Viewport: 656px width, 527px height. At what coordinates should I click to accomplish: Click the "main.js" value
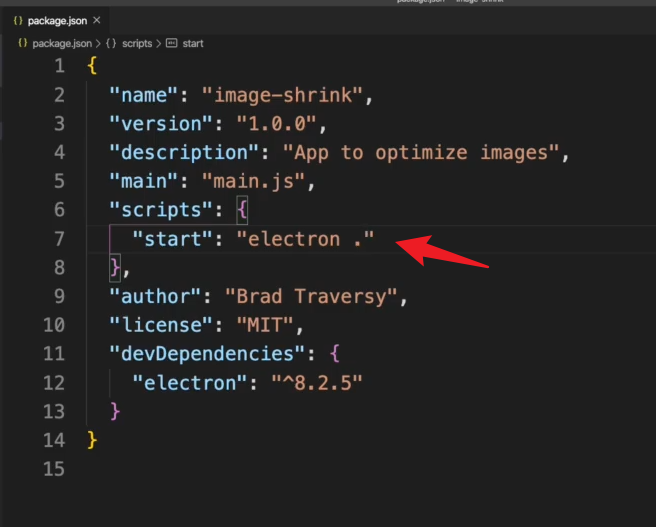pyautogui.click(x=253, y=182)
